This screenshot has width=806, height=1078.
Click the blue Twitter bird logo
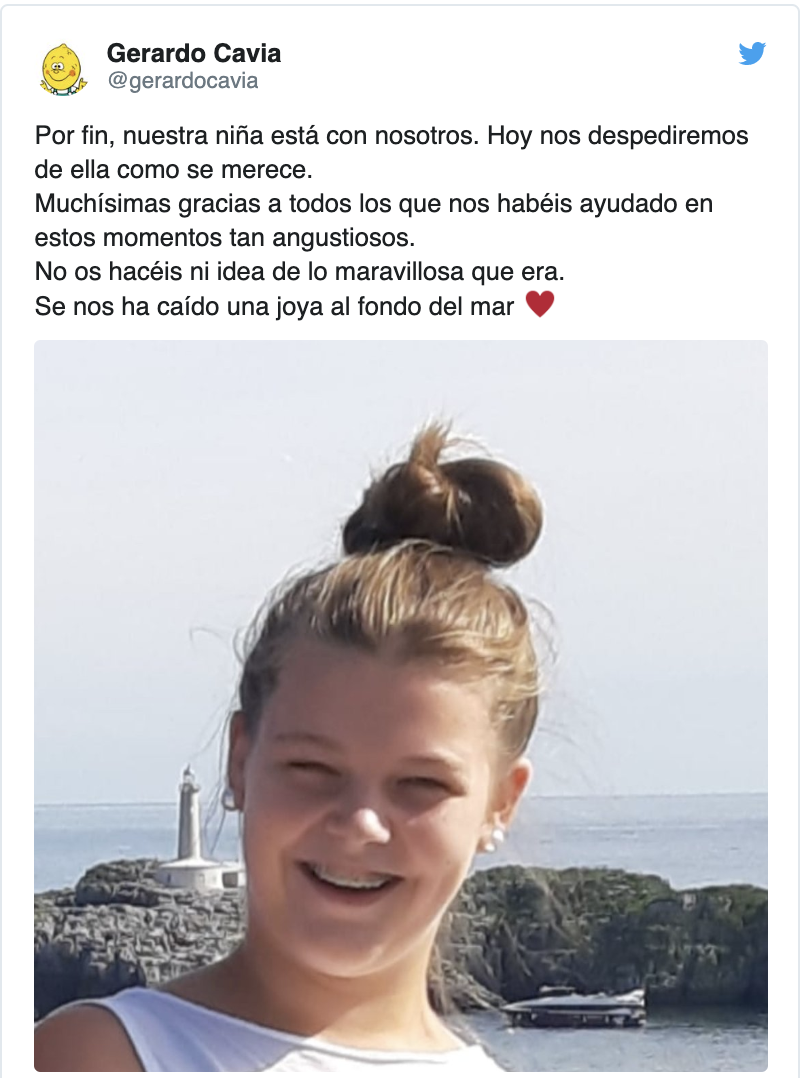click(x=752, y=53)
